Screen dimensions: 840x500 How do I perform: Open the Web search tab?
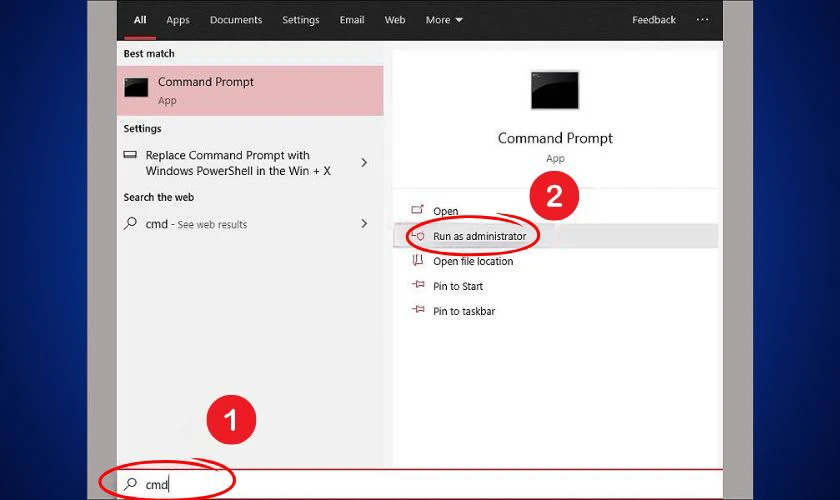point(395,20)
